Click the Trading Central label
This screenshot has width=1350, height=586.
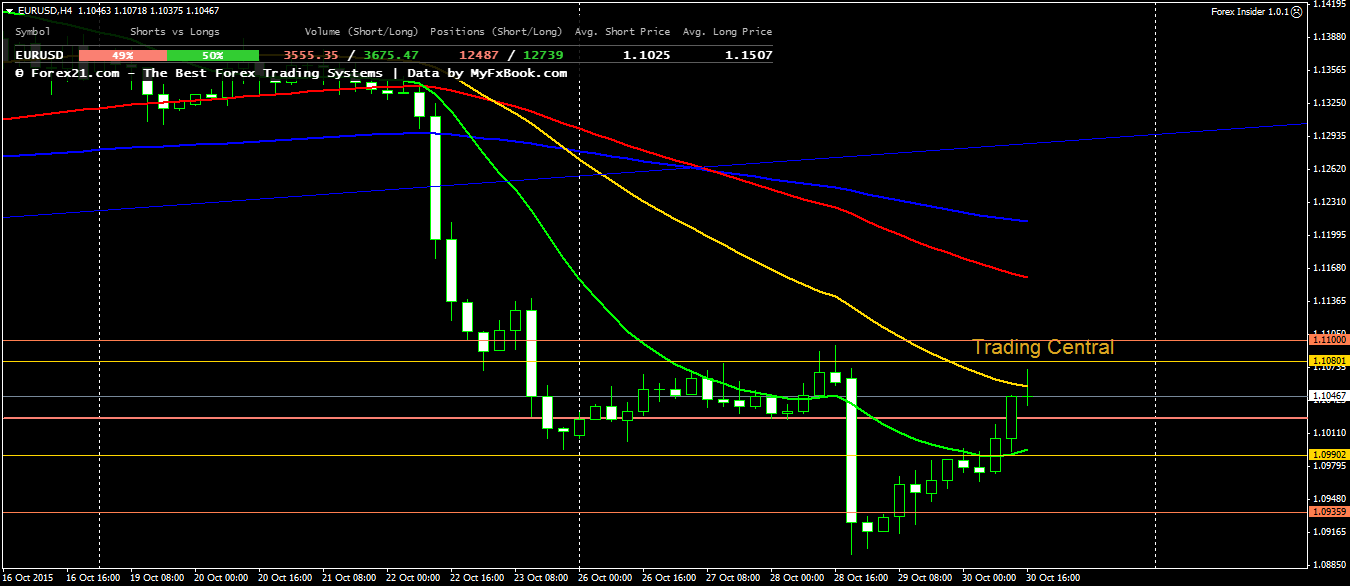[1043, 347]
